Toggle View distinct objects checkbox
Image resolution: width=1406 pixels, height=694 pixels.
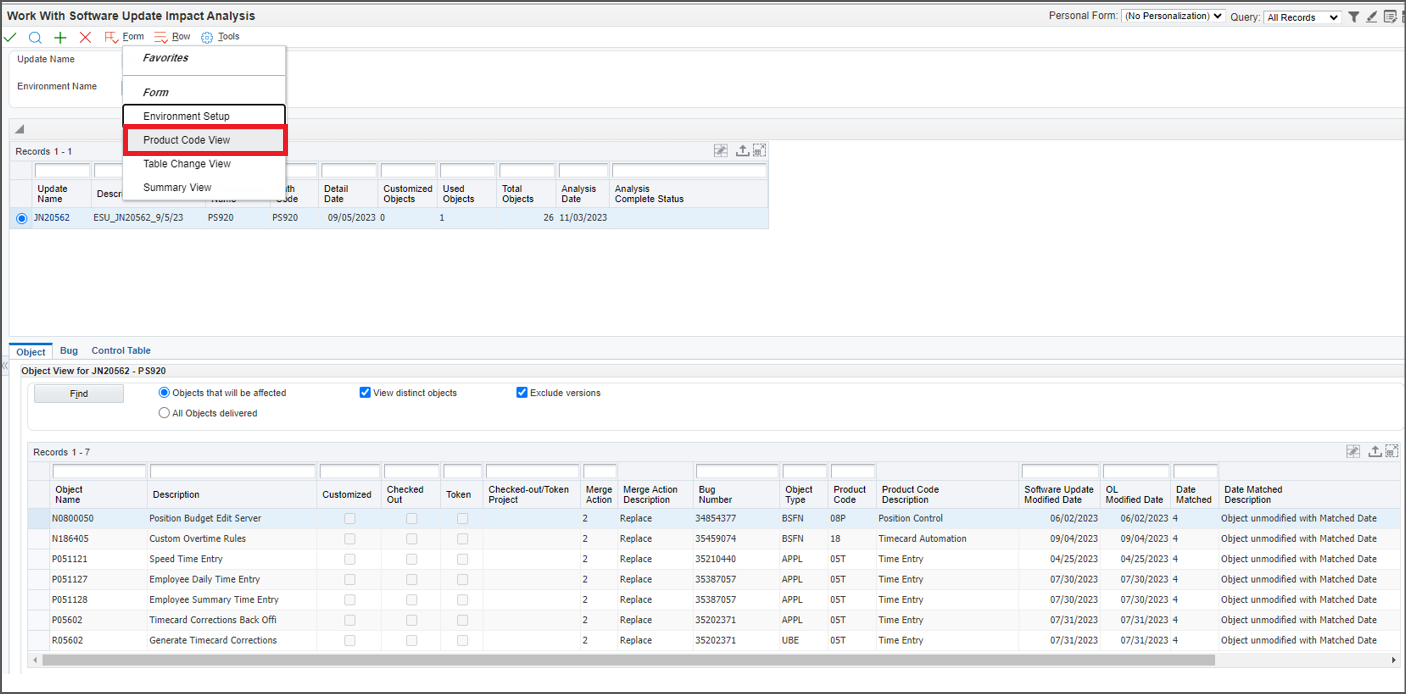click(x=365, y=393)
